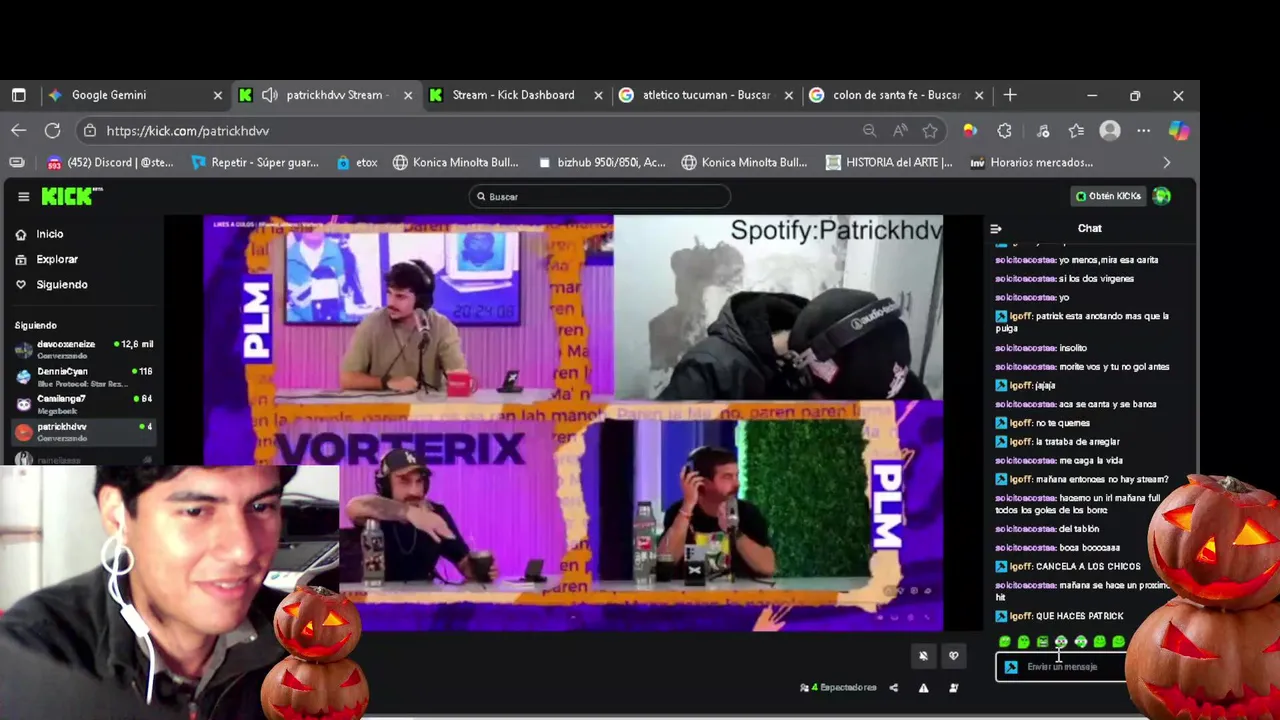Open the Repetir - Súper guar... bookmark

pyautogui.click(x=255, y=162)
